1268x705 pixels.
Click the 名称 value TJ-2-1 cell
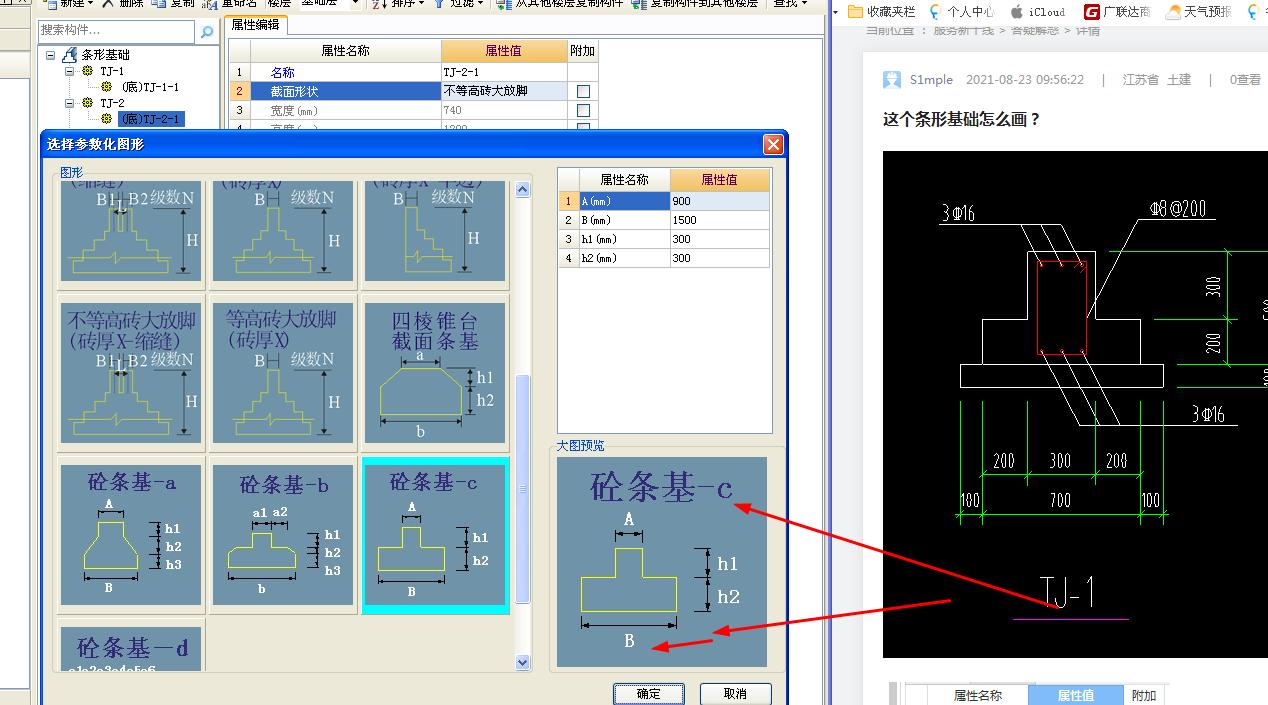coord(504,72)
